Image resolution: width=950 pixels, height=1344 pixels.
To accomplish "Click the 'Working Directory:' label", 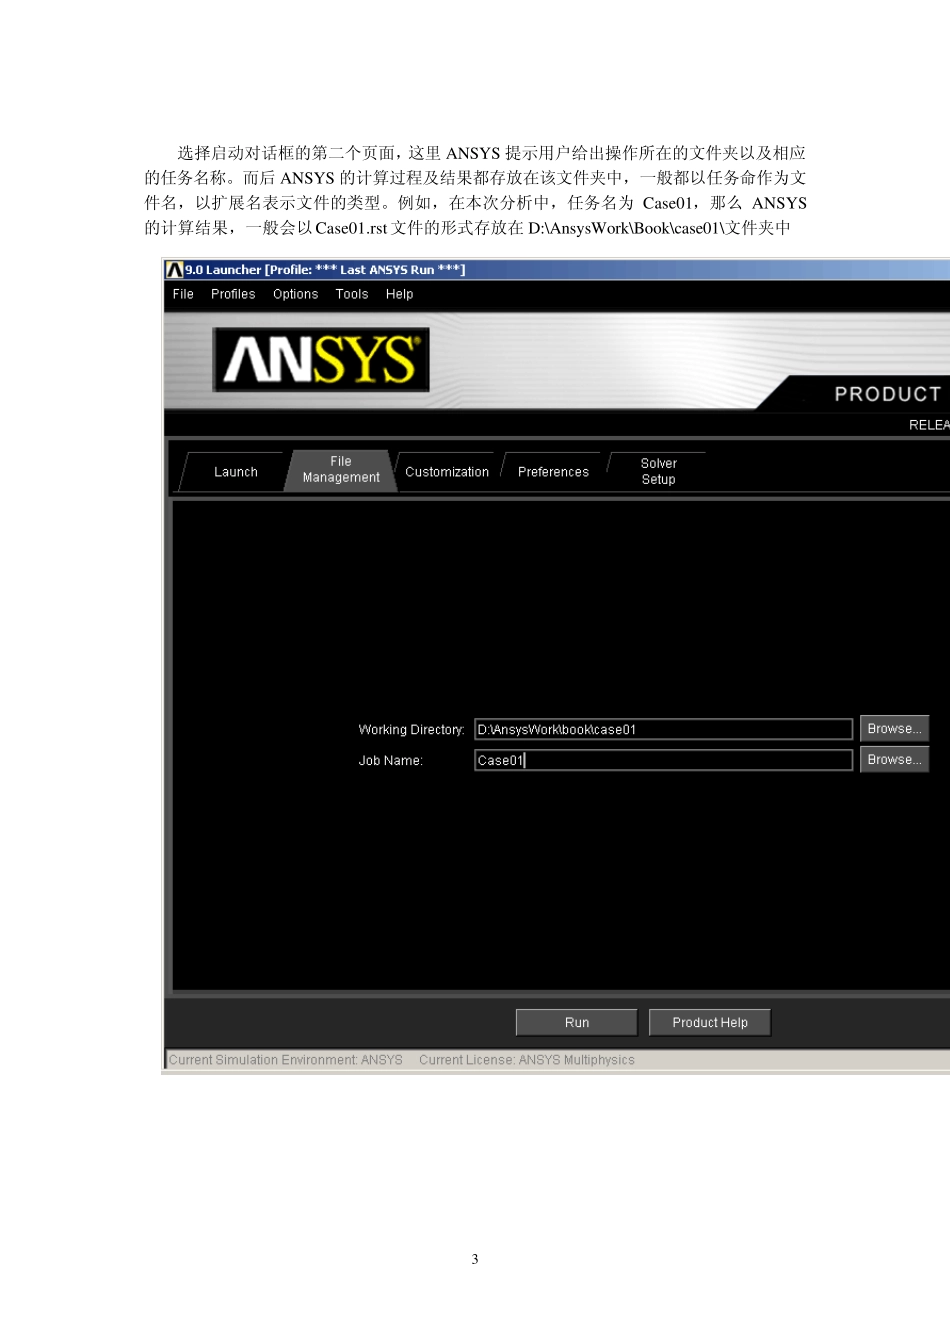I will [411, 730].
